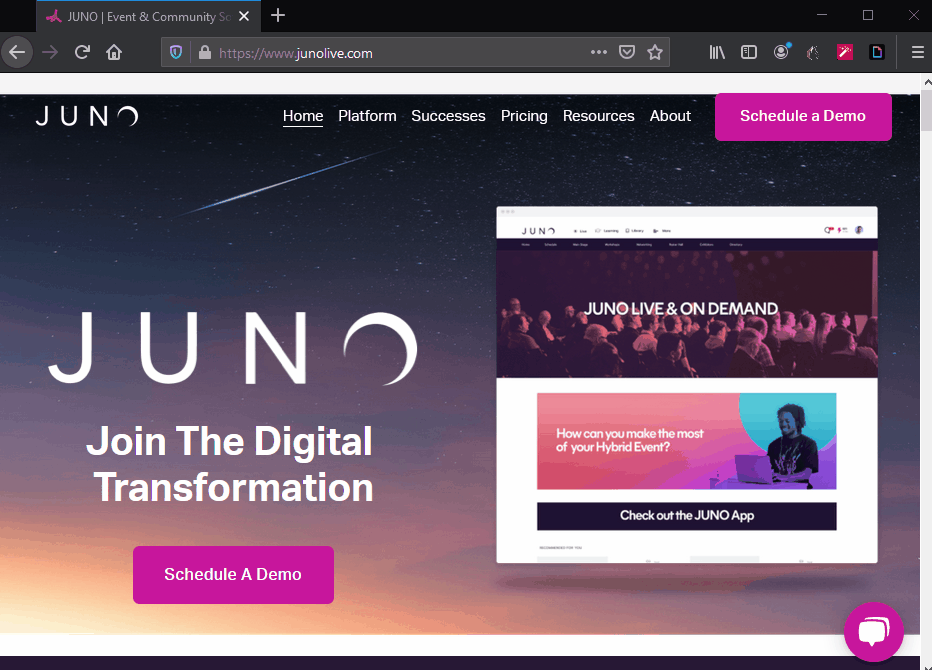This screenshot has width=932, height=670.
Task: Open the Pricing page link
Action: [x=524, y=116]
